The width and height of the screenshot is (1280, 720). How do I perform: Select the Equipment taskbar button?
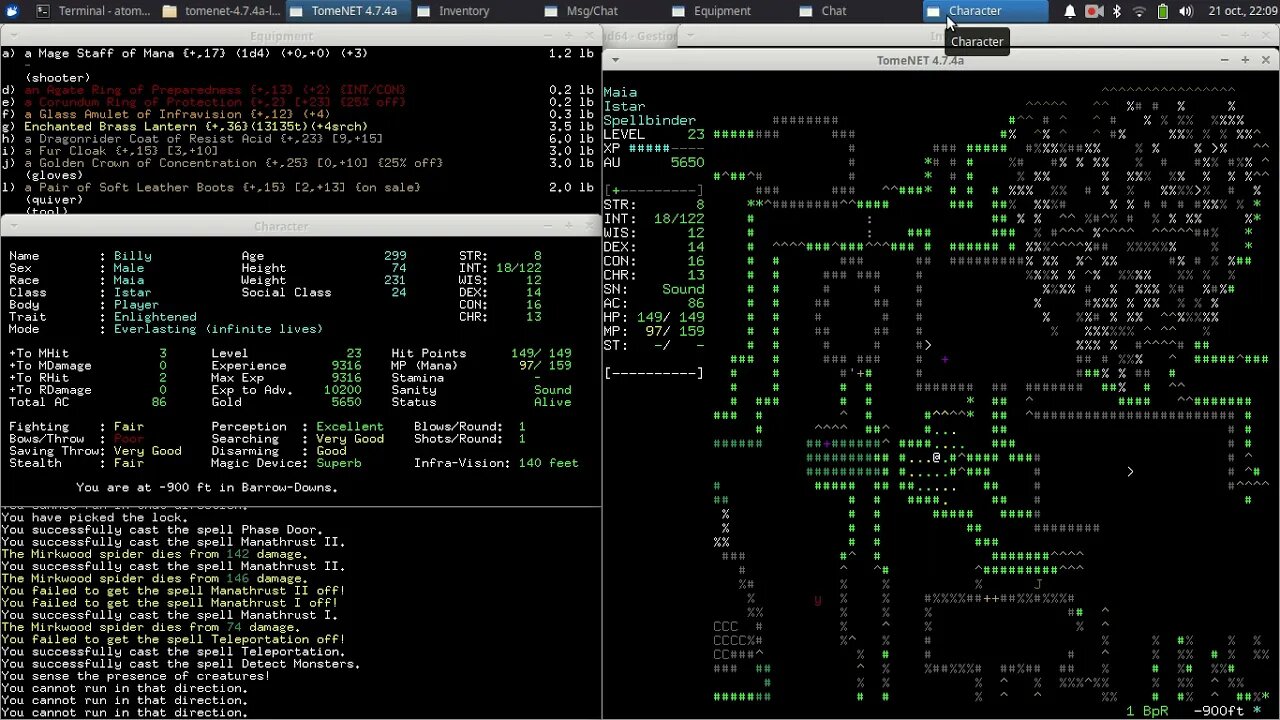click(x=729, y=11)
